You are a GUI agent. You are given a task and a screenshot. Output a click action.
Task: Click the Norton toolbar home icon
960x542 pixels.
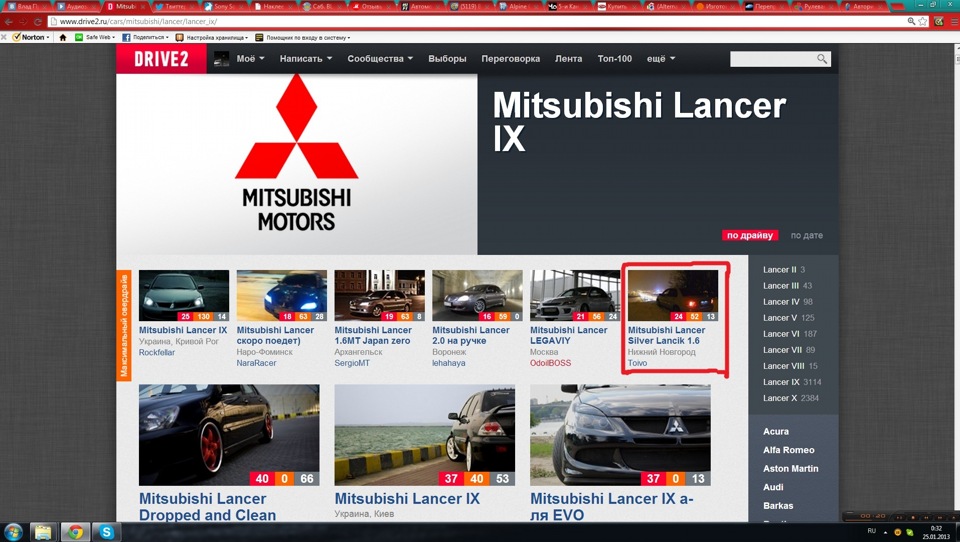pos(62,37)
